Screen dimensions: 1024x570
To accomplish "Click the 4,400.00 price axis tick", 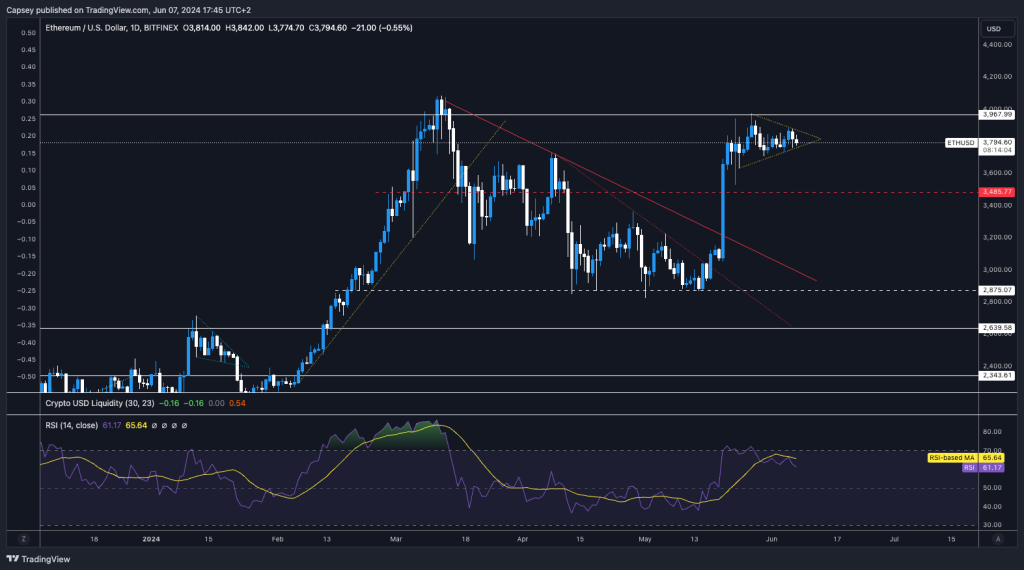I will pyautogui.click(x=997, y=44).
